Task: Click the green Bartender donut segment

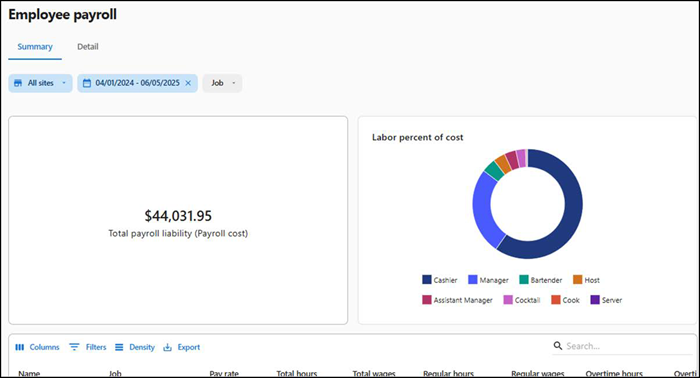Action: pyautogui.click(x=494, y=170)
